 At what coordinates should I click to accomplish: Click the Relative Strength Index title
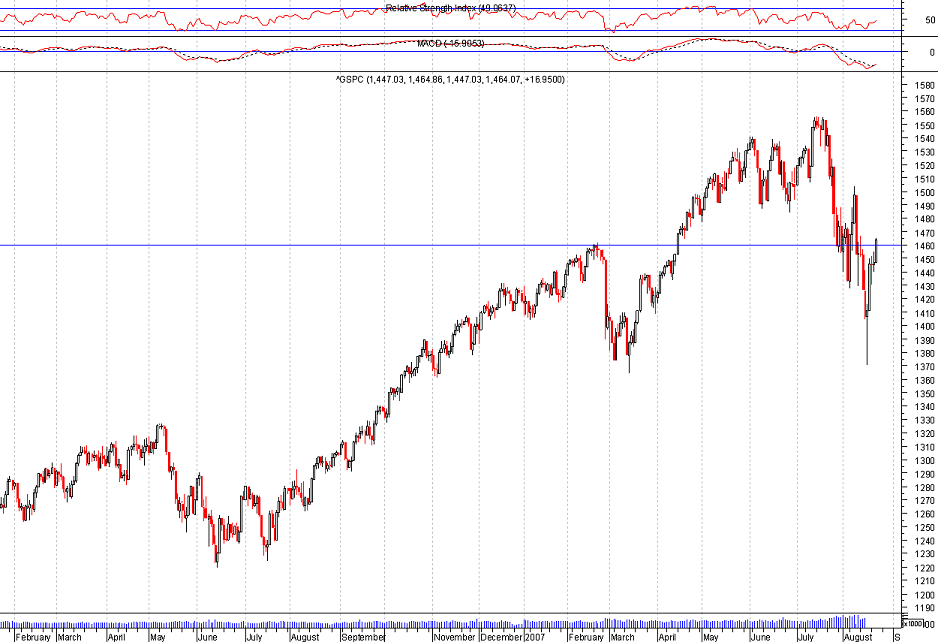(x=450, y=8)
